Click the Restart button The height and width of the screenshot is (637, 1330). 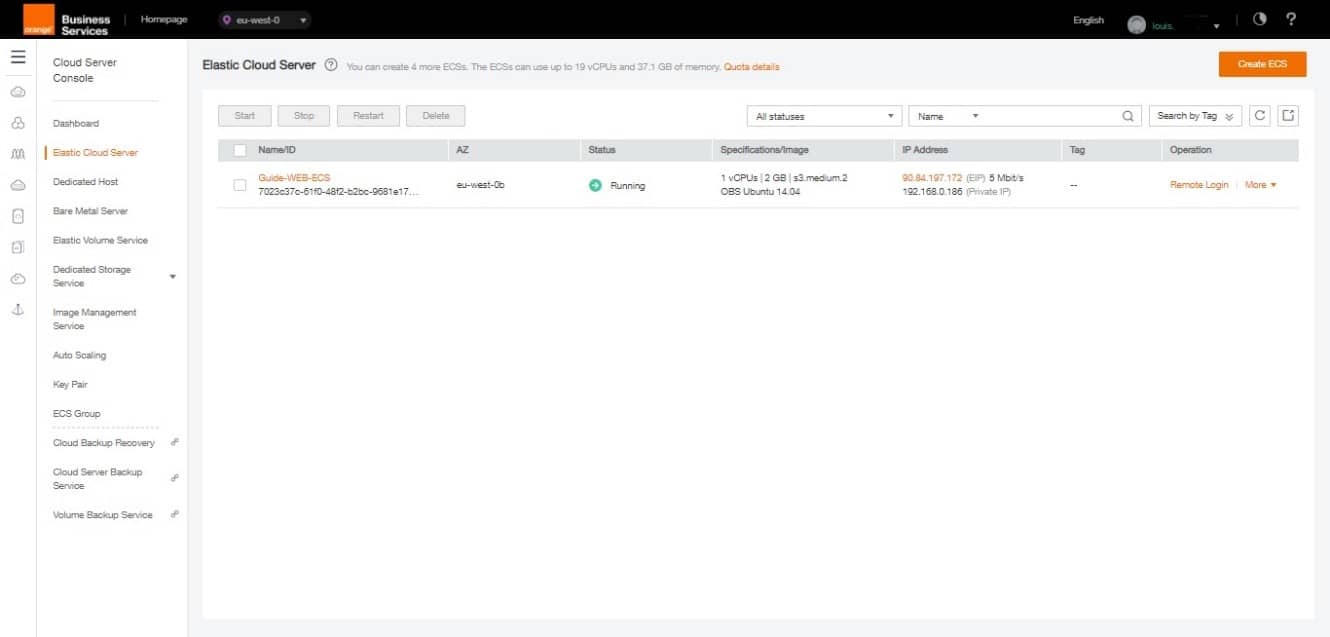coord(368,116)
